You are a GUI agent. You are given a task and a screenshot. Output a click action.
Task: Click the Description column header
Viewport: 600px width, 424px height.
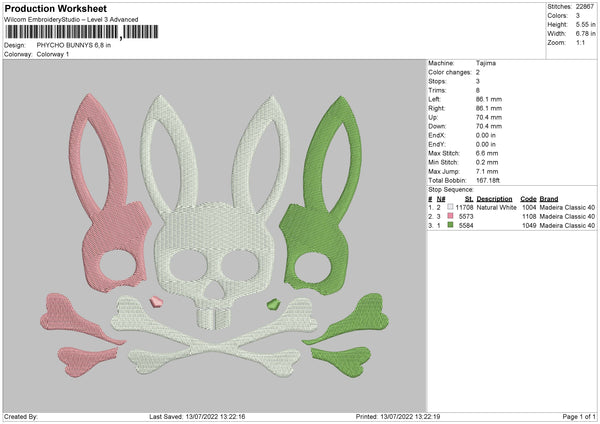tap(494, 199)
